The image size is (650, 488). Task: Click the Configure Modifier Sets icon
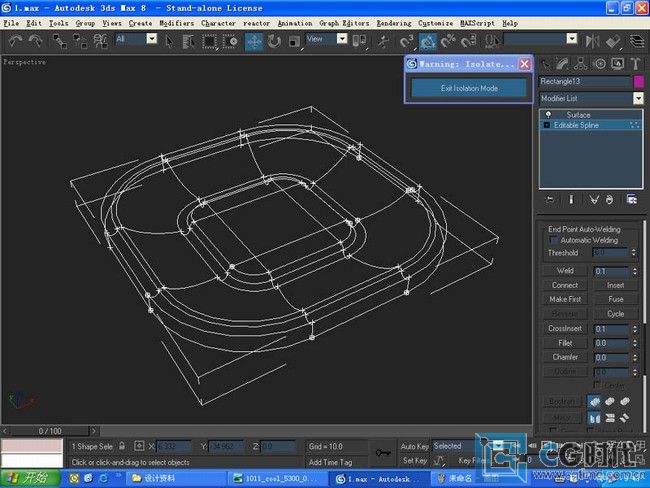coord(632,200)
